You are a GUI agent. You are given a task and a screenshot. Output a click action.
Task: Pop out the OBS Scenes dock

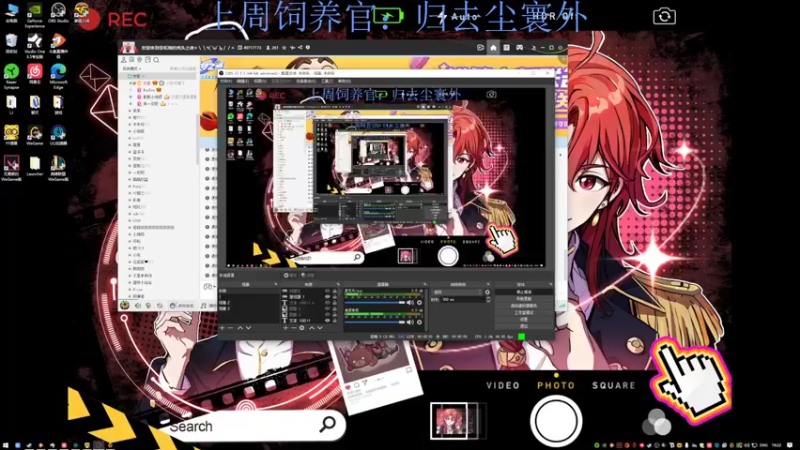point(276,284)
